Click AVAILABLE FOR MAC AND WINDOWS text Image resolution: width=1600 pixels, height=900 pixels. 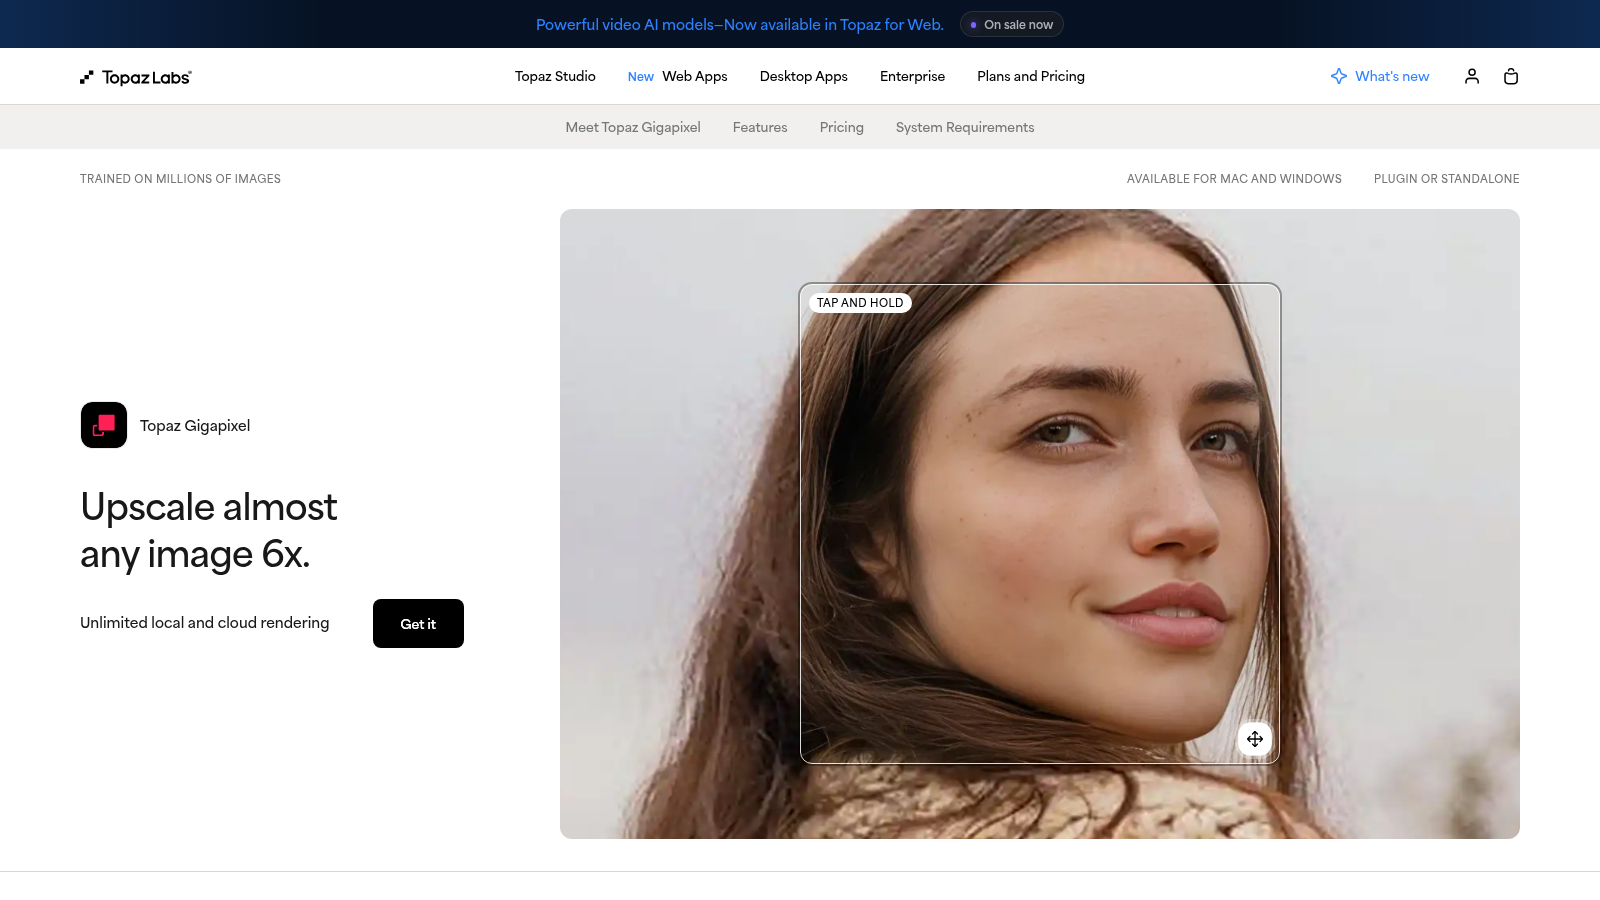click(x=1234, y=179)
